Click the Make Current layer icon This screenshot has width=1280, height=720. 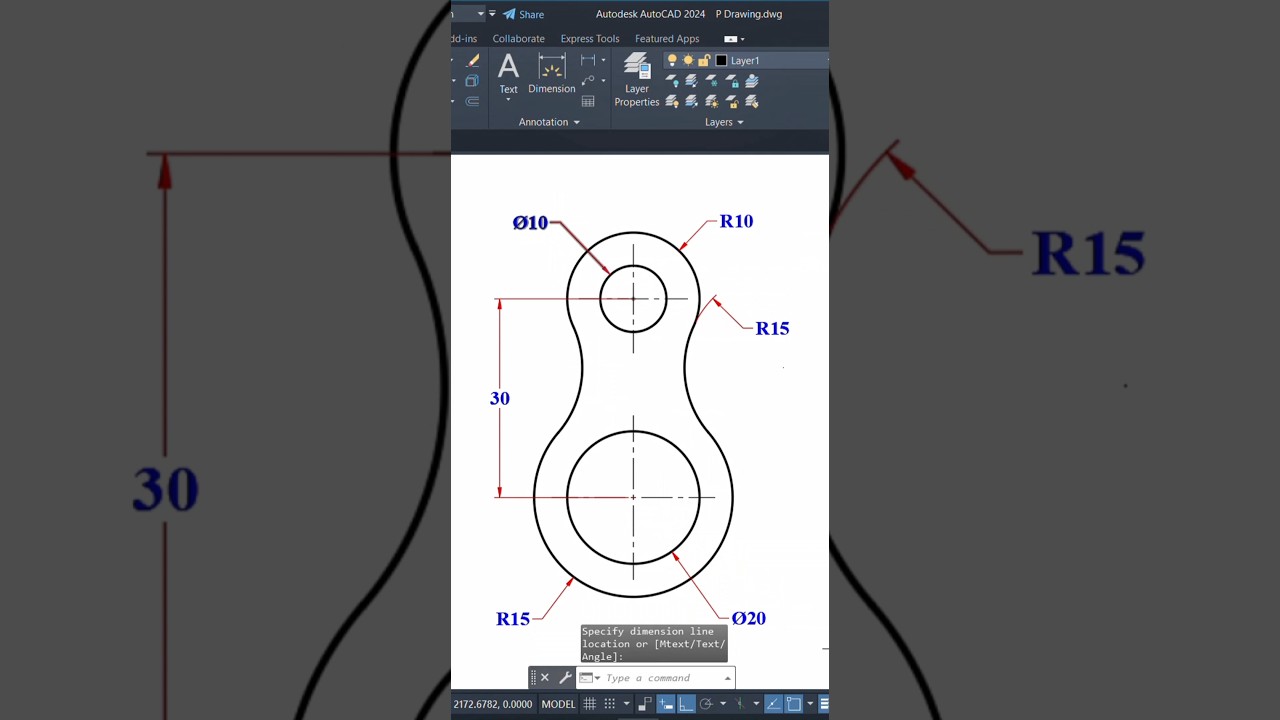coord(751,81)
